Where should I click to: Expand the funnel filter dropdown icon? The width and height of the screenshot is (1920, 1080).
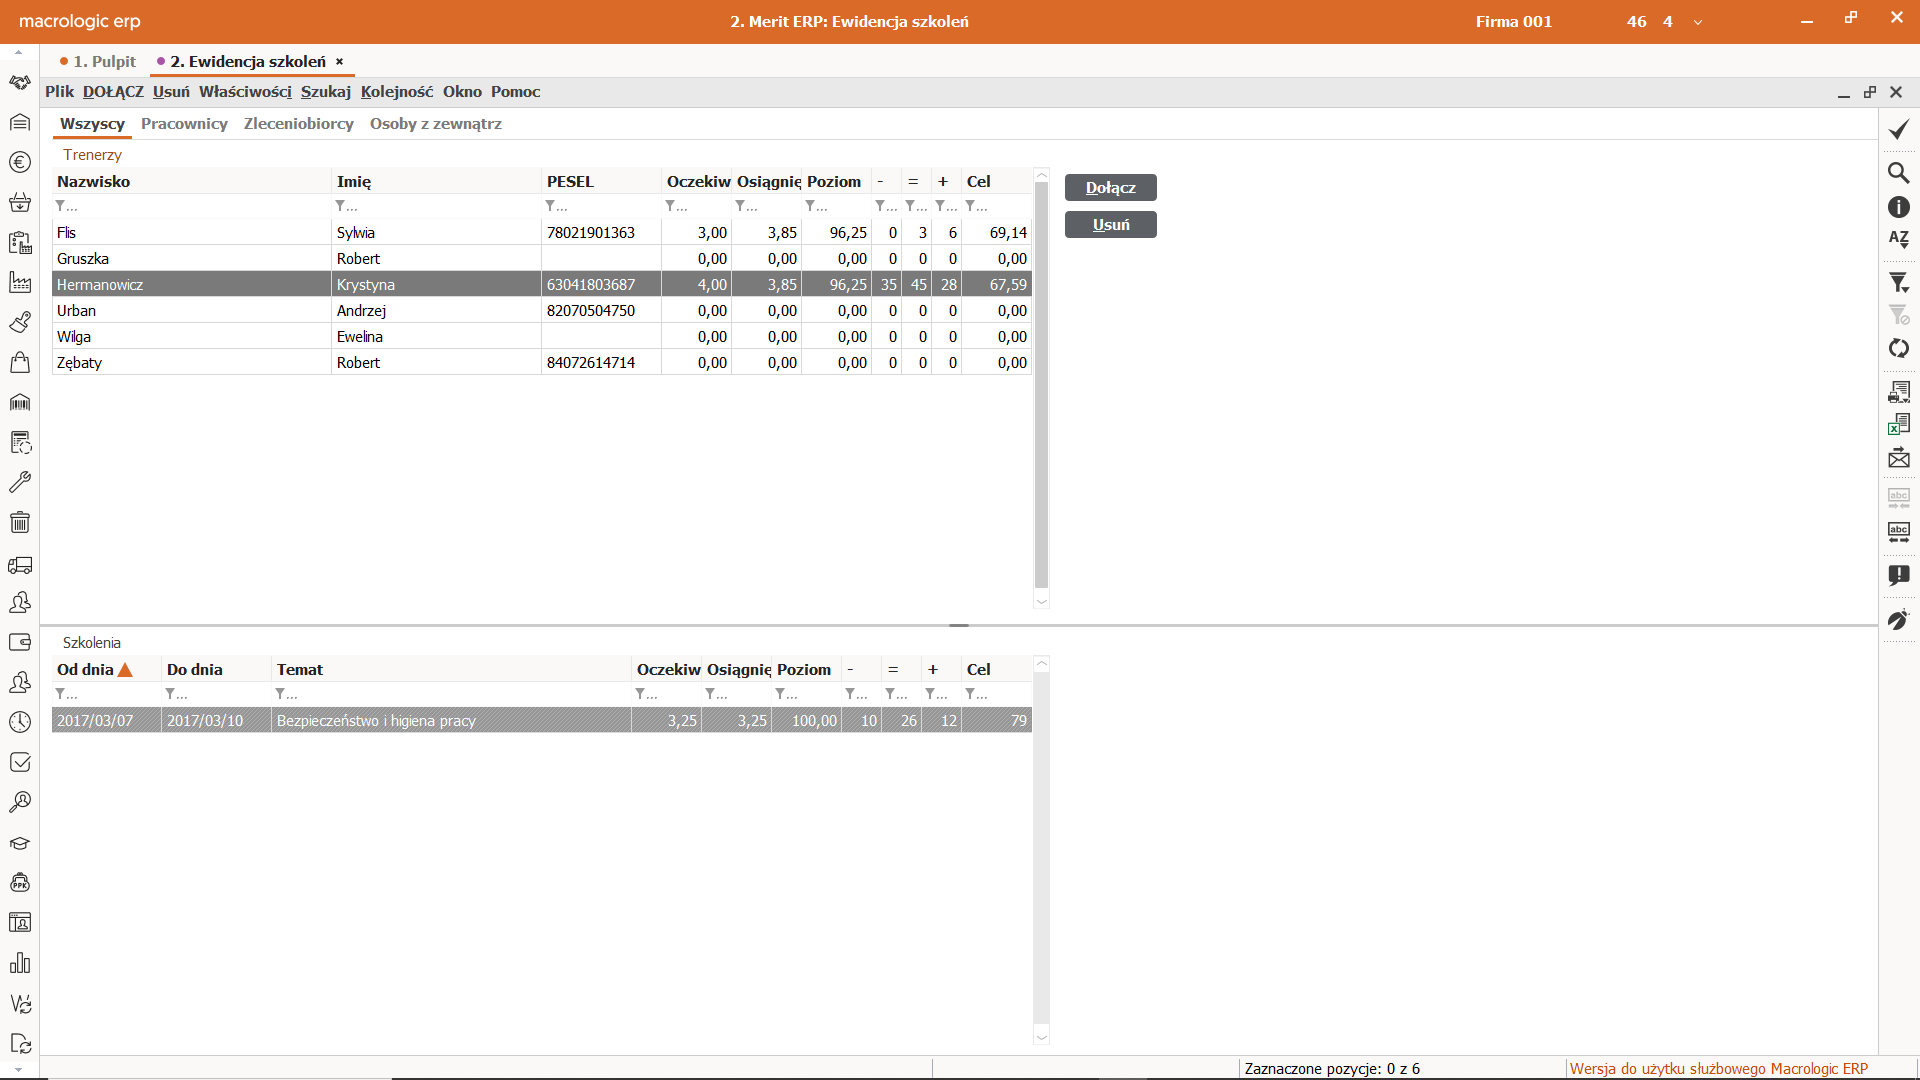1898,283
